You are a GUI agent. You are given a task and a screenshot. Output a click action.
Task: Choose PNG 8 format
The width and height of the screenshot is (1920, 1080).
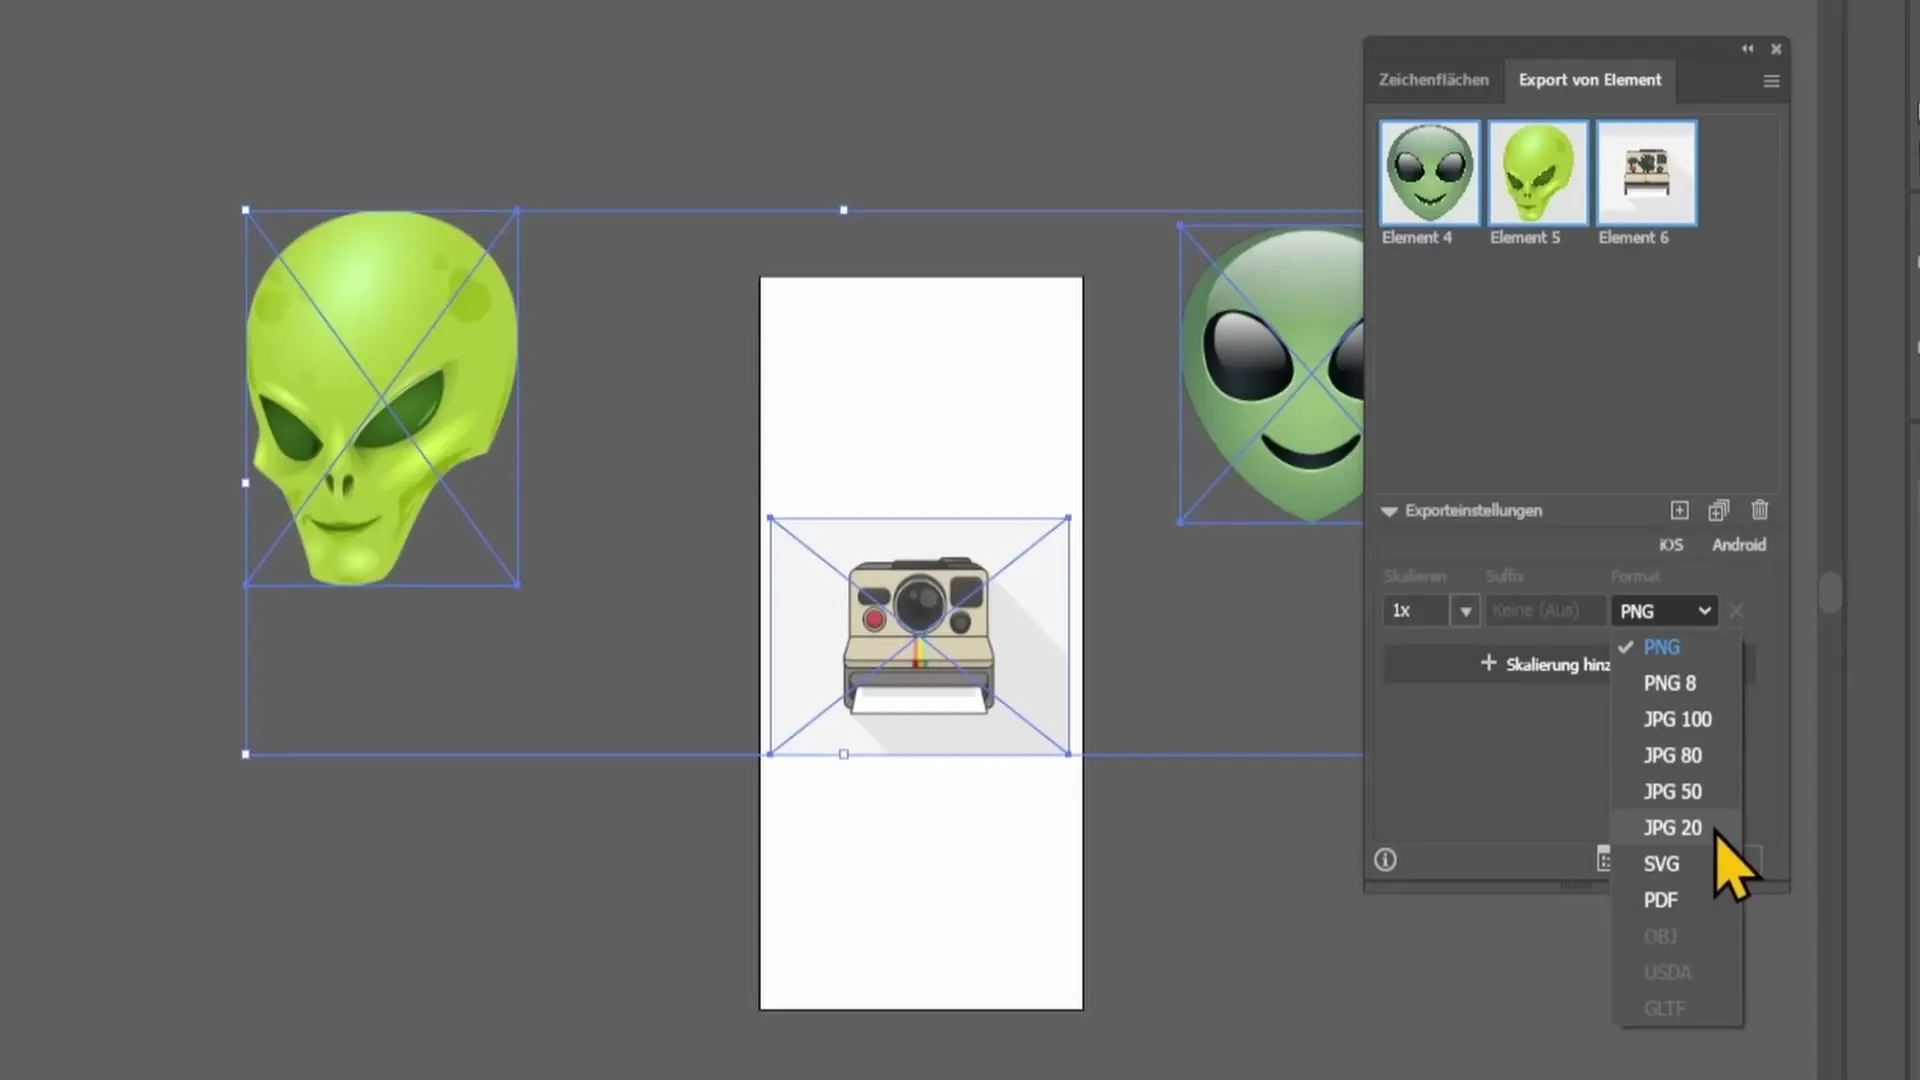coord(1677,683)
